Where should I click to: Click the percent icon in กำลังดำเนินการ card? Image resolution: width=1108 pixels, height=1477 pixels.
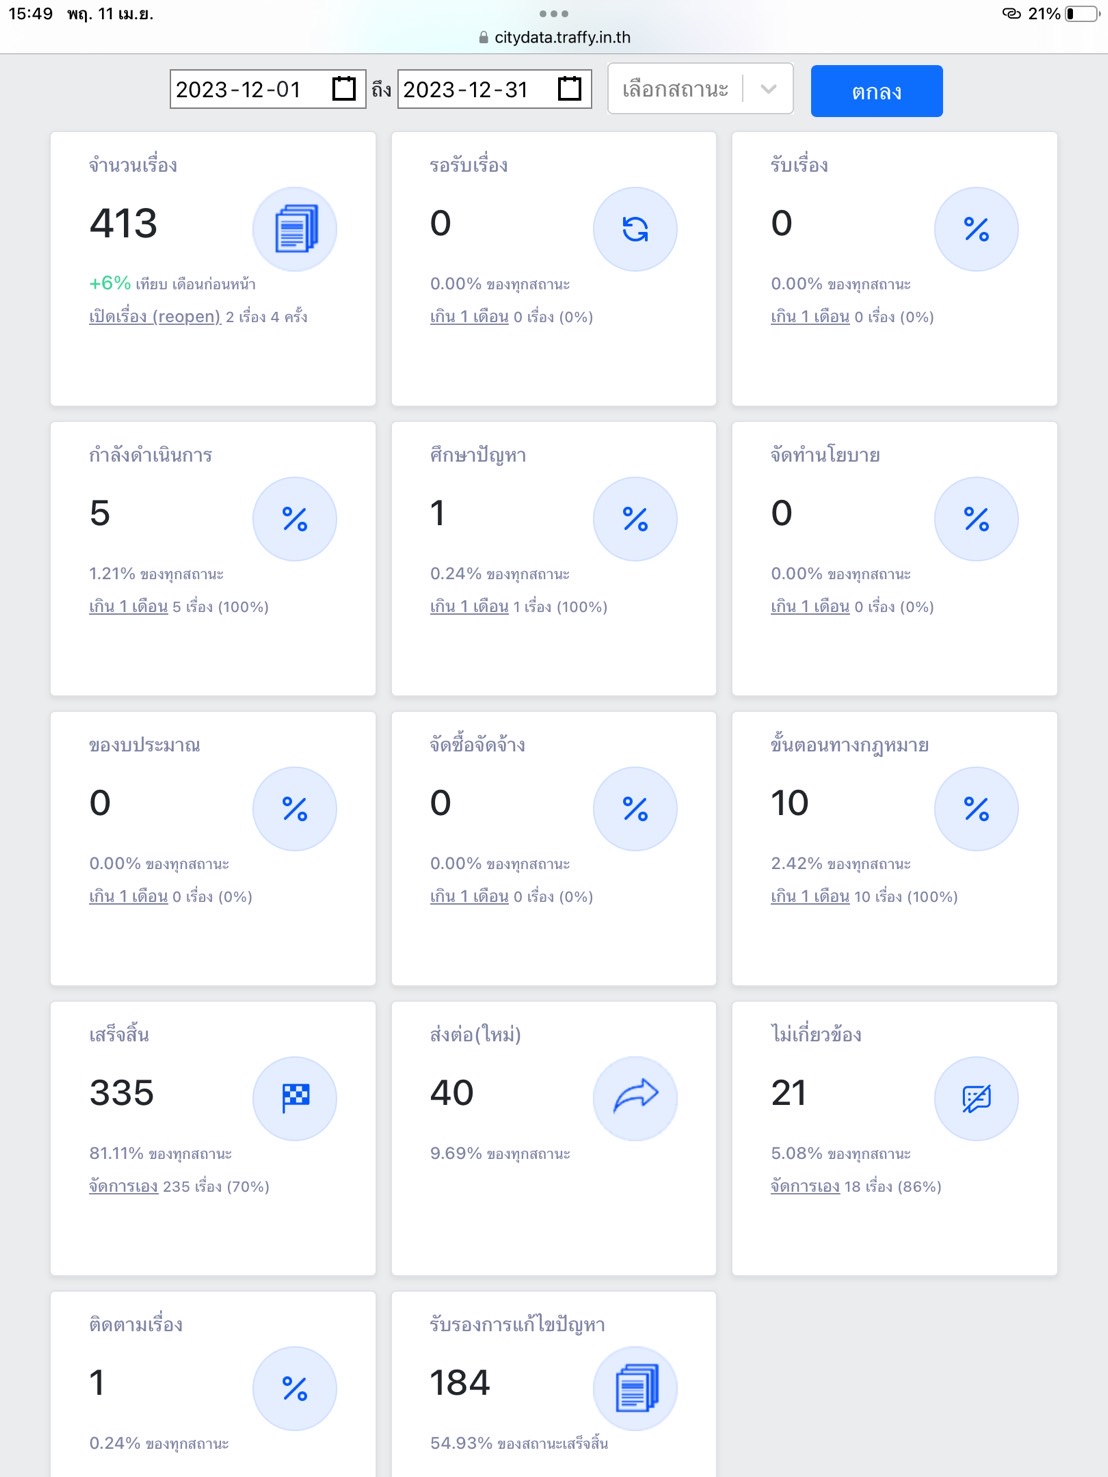click(x=295, y=519)
